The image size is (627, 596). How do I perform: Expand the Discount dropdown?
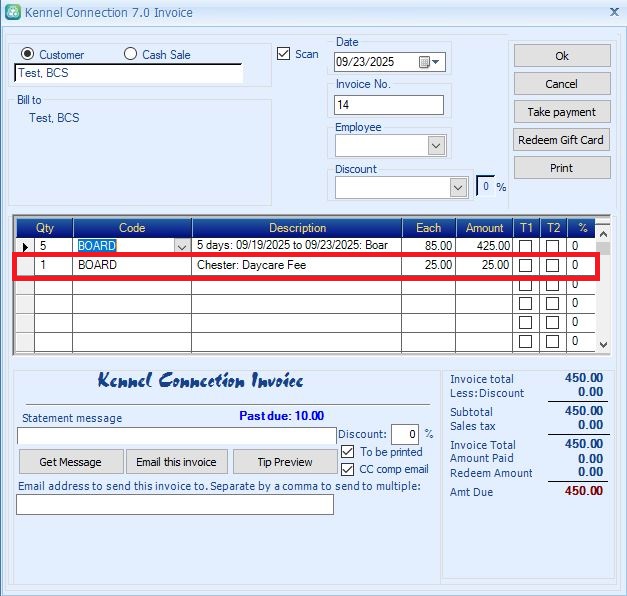tap(458, 188)
